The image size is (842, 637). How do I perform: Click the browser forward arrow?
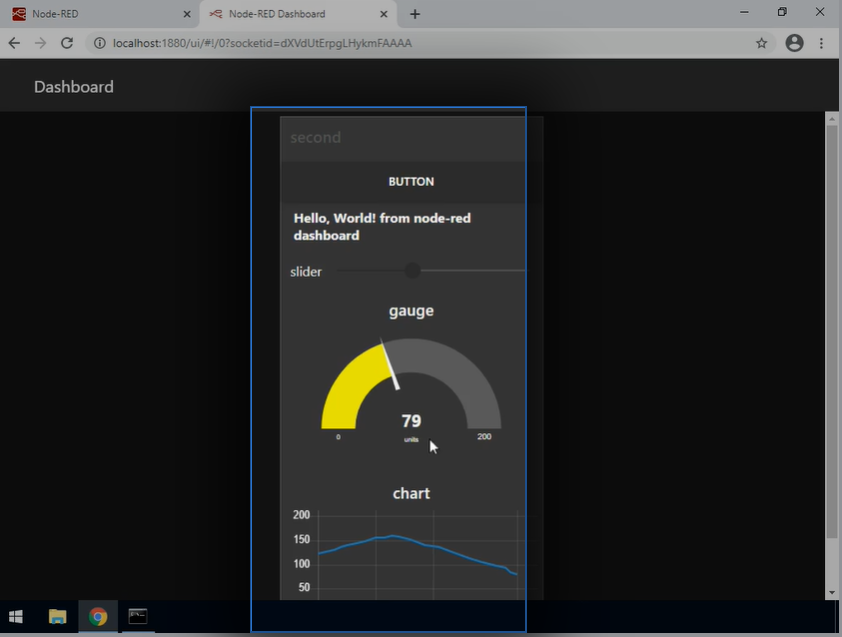coord(40,43)
